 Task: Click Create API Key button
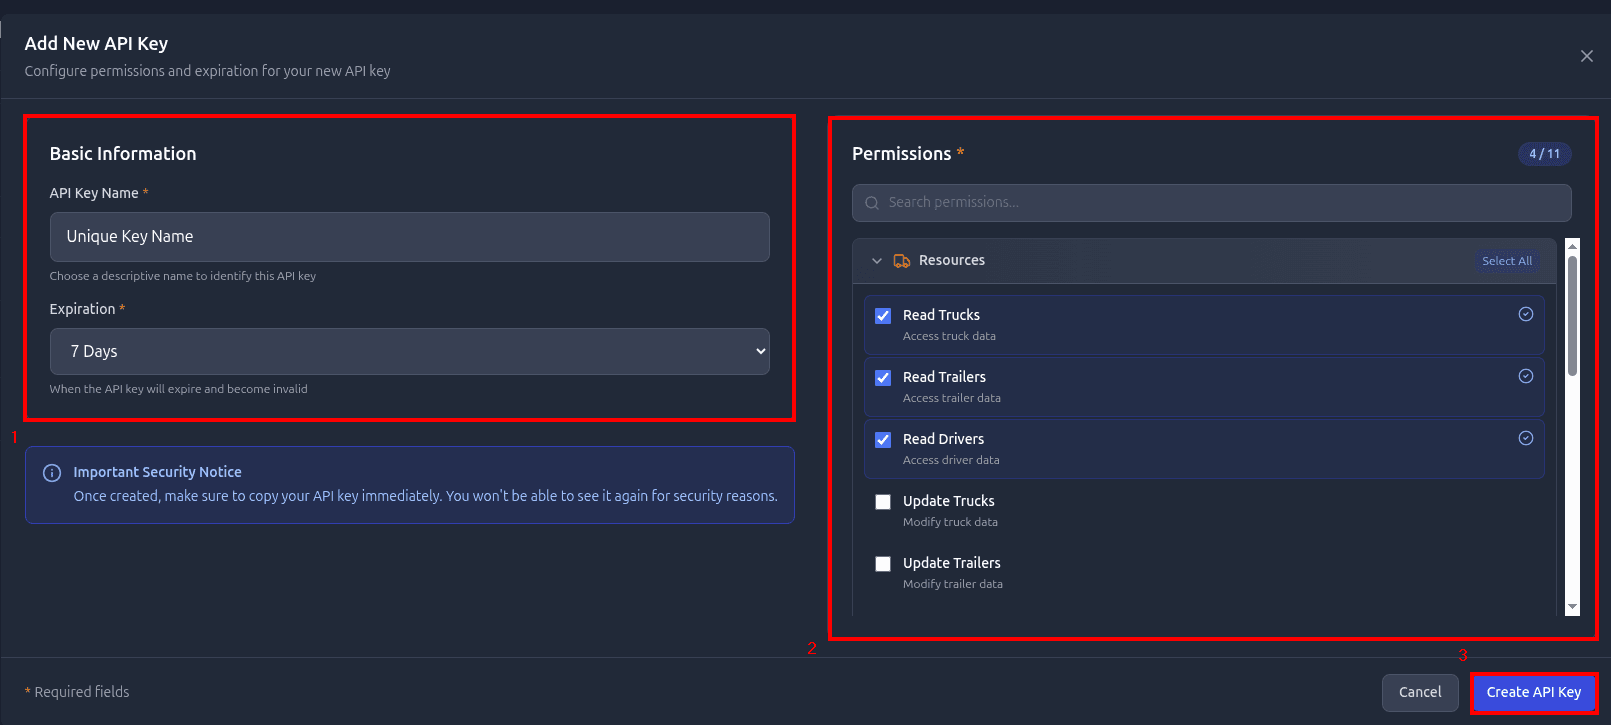coord(1534,692)
